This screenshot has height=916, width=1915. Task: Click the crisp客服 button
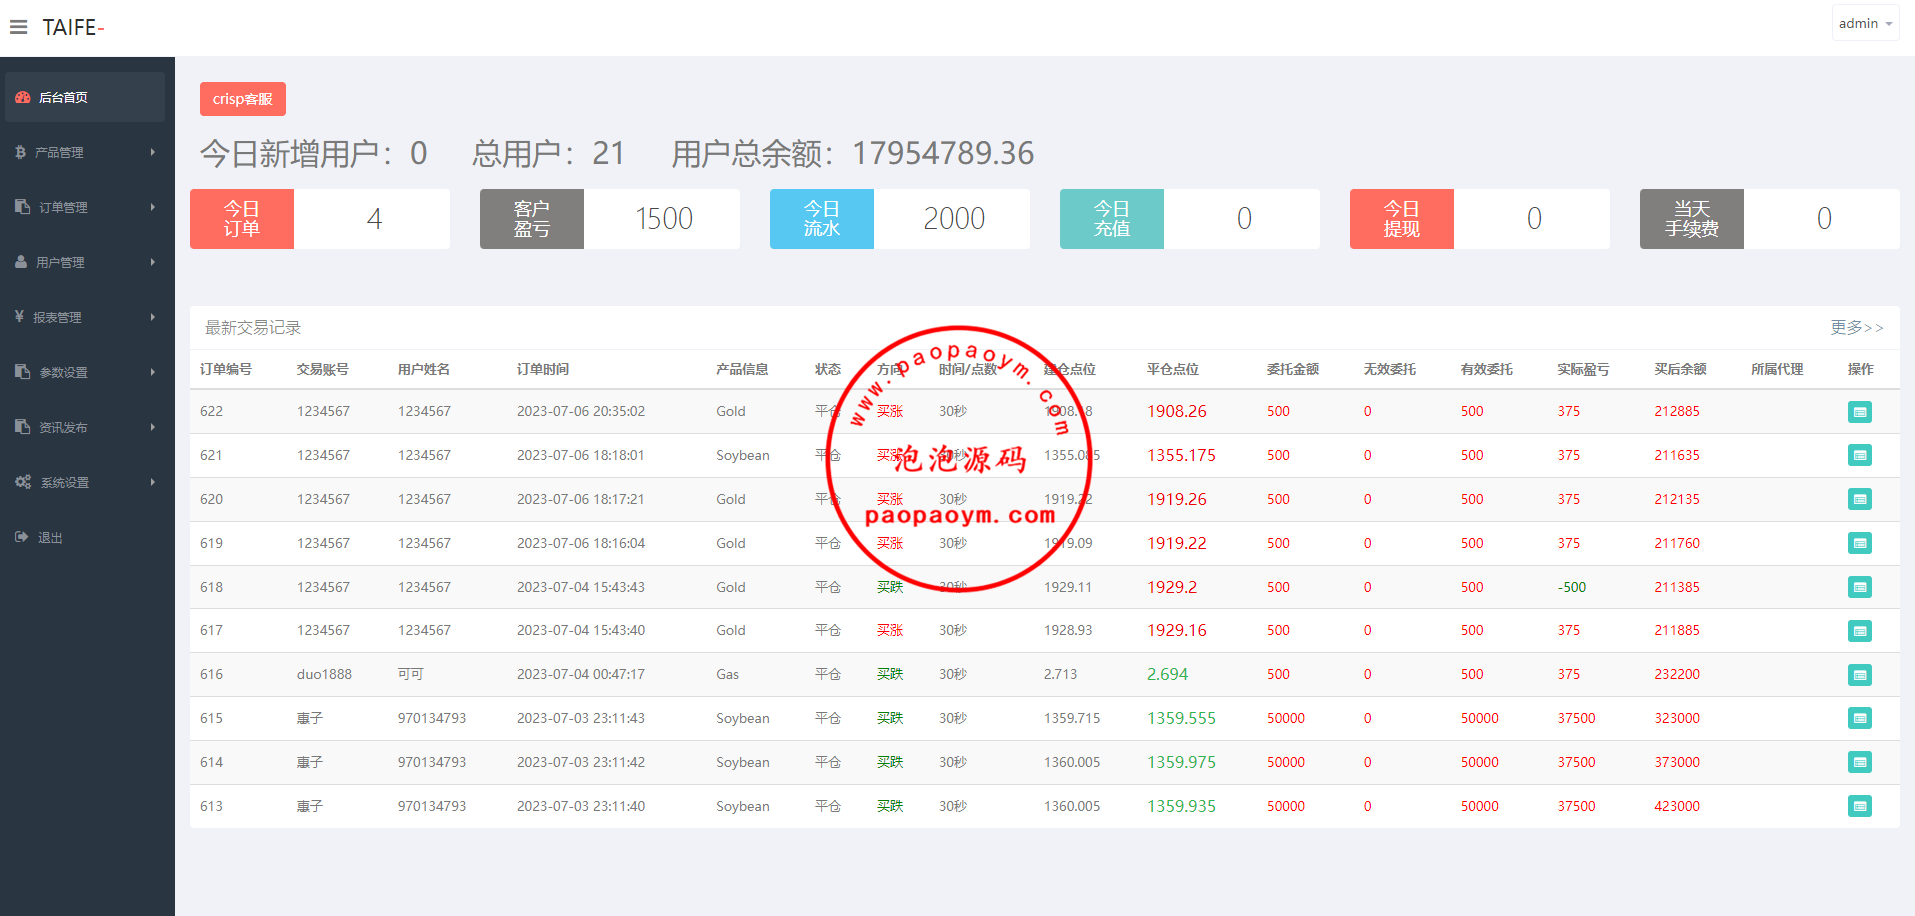coord(243,99)
